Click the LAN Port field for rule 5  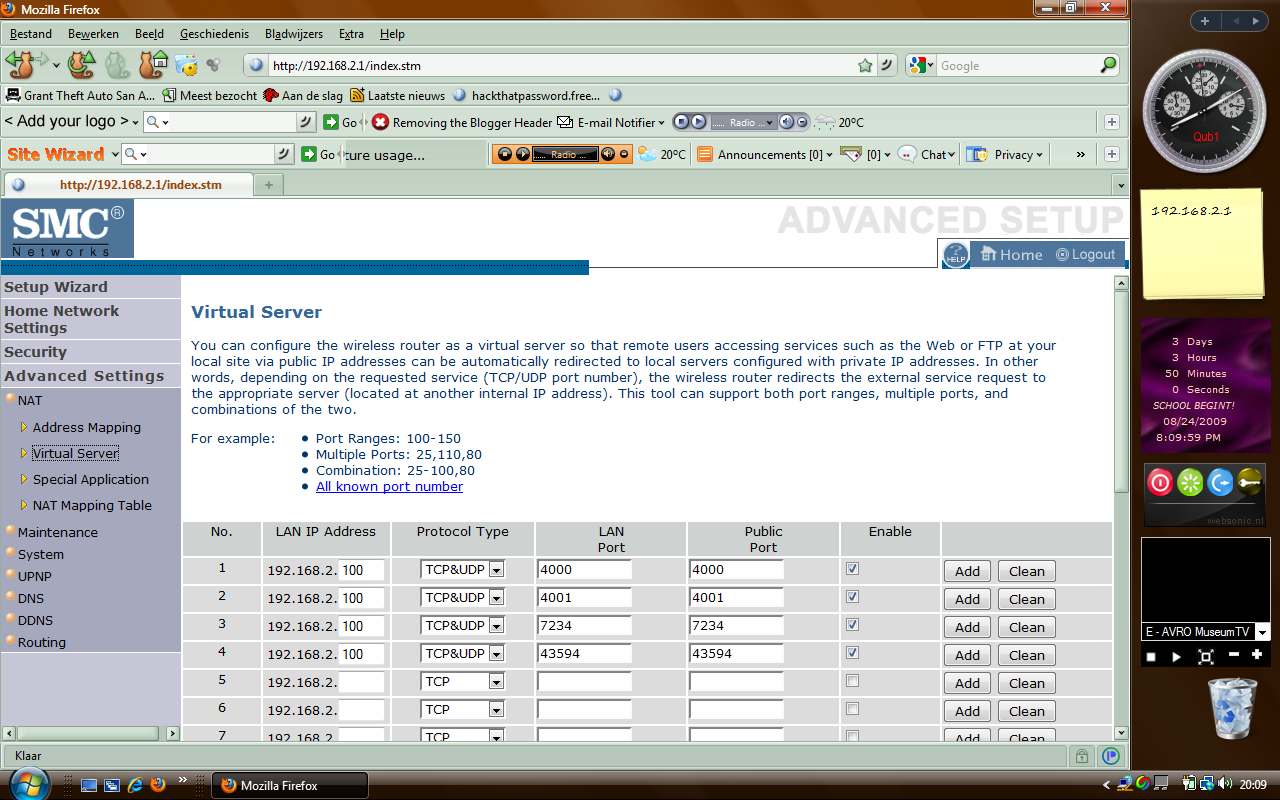click(584, 682)
